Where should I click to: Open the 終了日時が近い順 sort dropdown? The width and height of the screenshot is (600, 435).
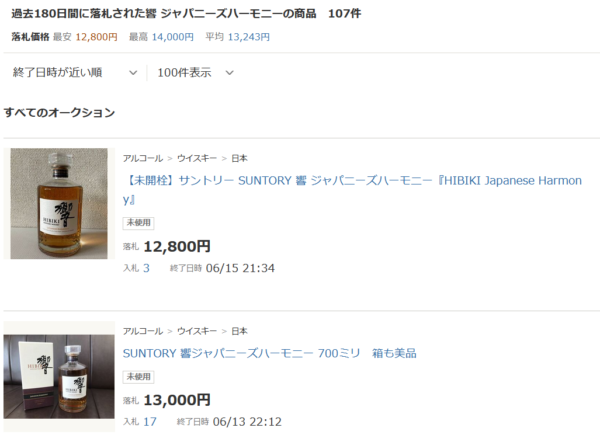point(75,72)
